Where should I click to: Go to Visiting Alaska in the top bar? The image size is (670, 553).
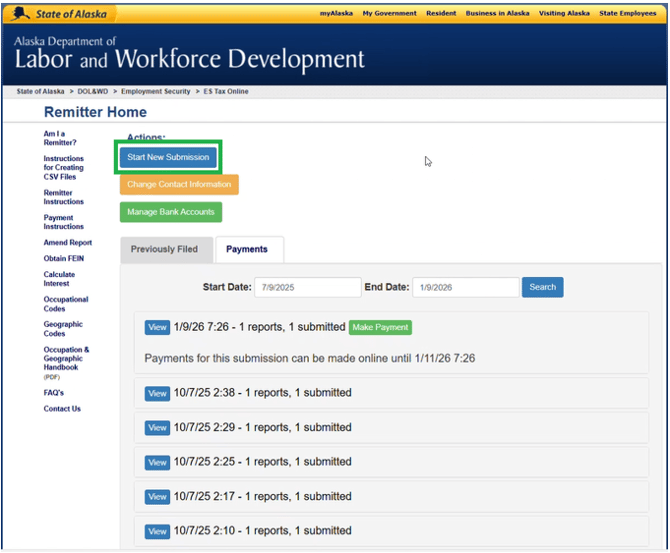(564, 13)
